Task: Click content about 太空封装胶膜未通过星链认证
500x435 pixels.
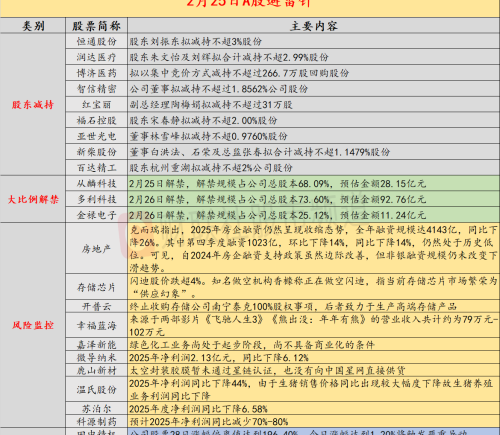Action: (x=267, y=370)
